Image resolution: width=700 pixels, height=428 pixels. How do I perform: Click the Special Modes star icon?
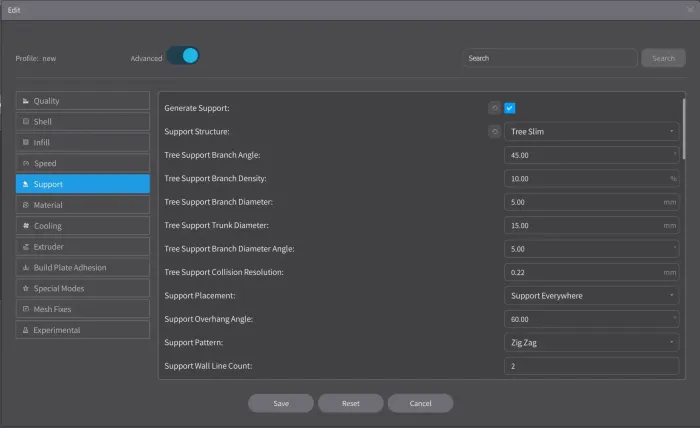26,288
